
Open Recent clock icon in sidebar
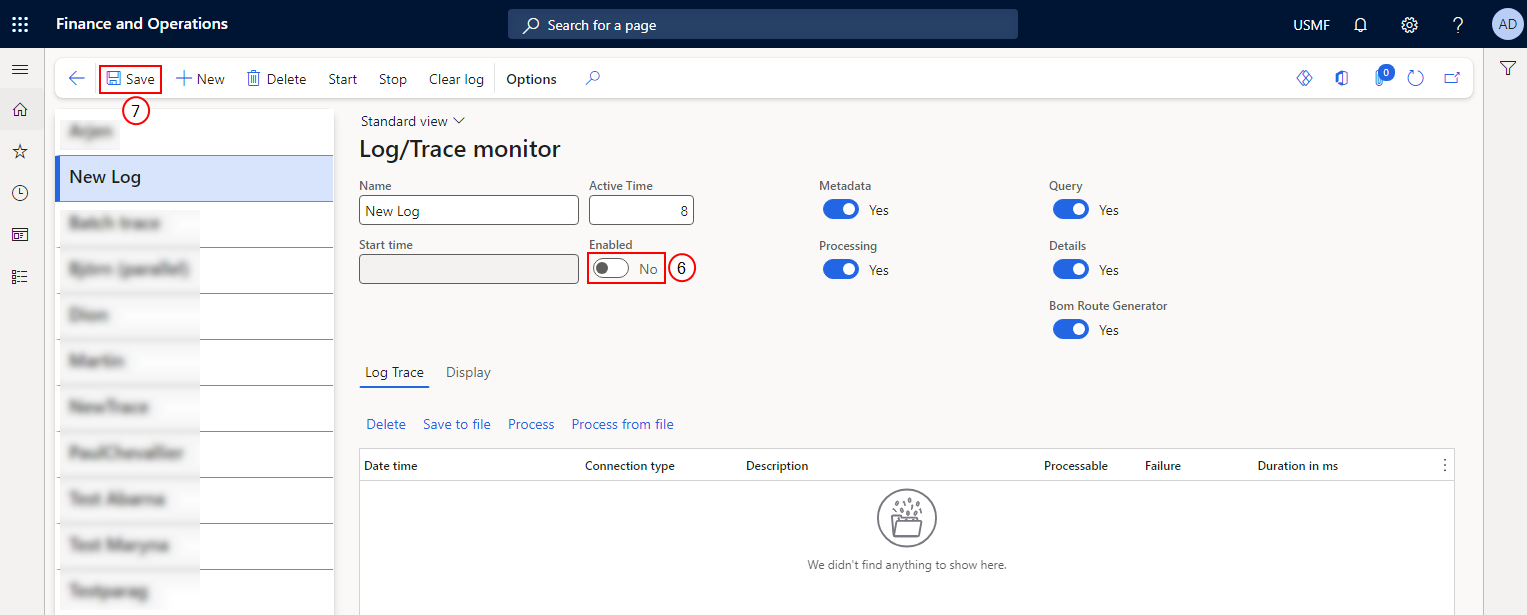pos(20,193)
